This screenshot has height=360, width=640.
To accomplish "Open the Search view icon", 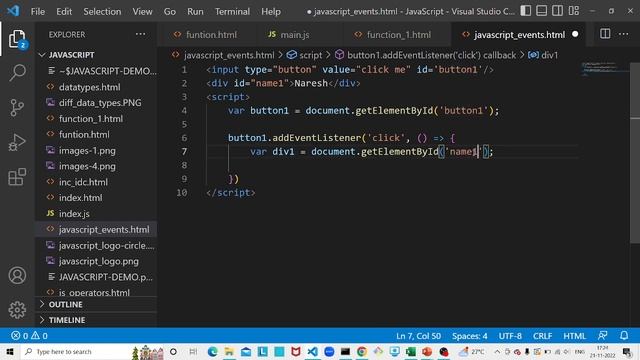I will 17,73.
